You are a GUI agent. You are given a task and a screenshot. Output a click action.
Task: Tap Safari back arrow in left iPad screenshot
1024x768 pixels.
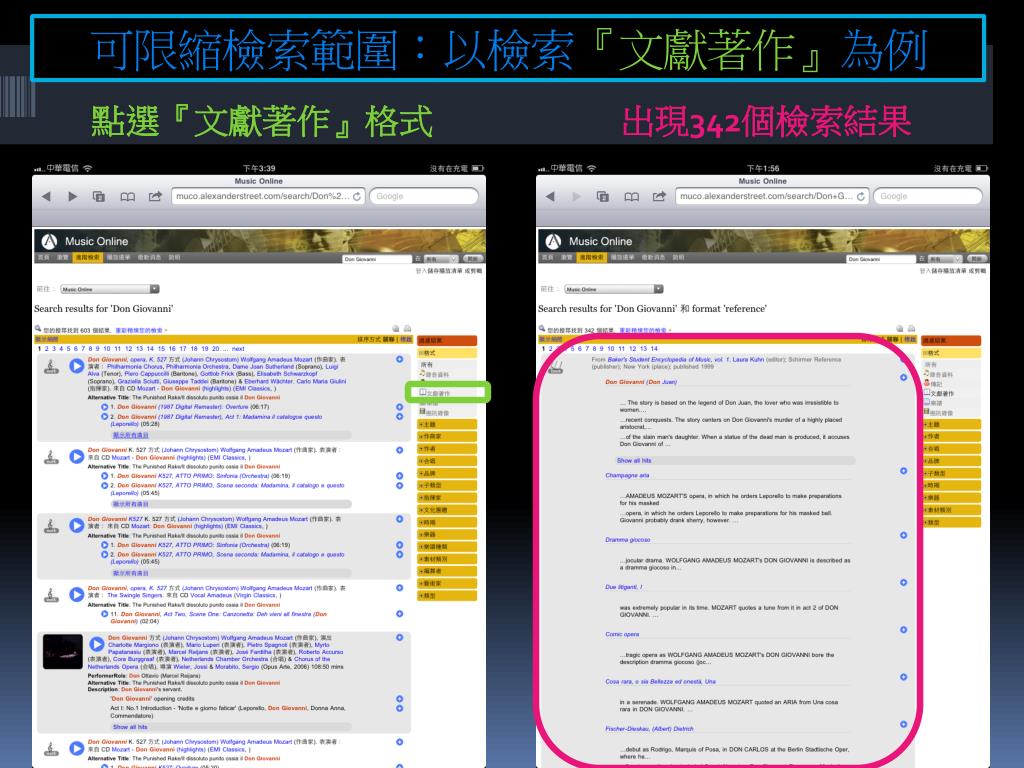point(46,197)
